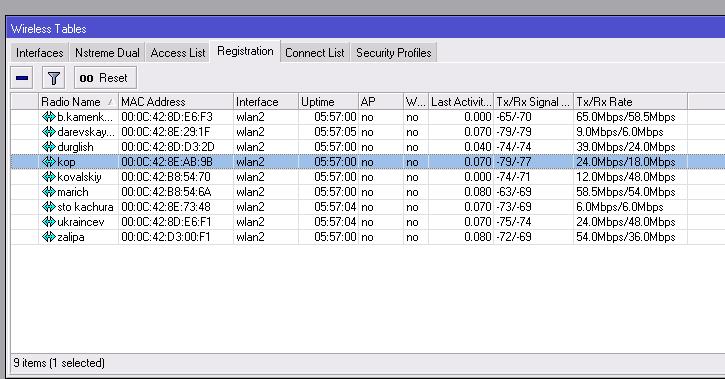This screenshot has height=379, width=725.
Task: Click the client icon for ukraincev row
Action: pos(49,221)
